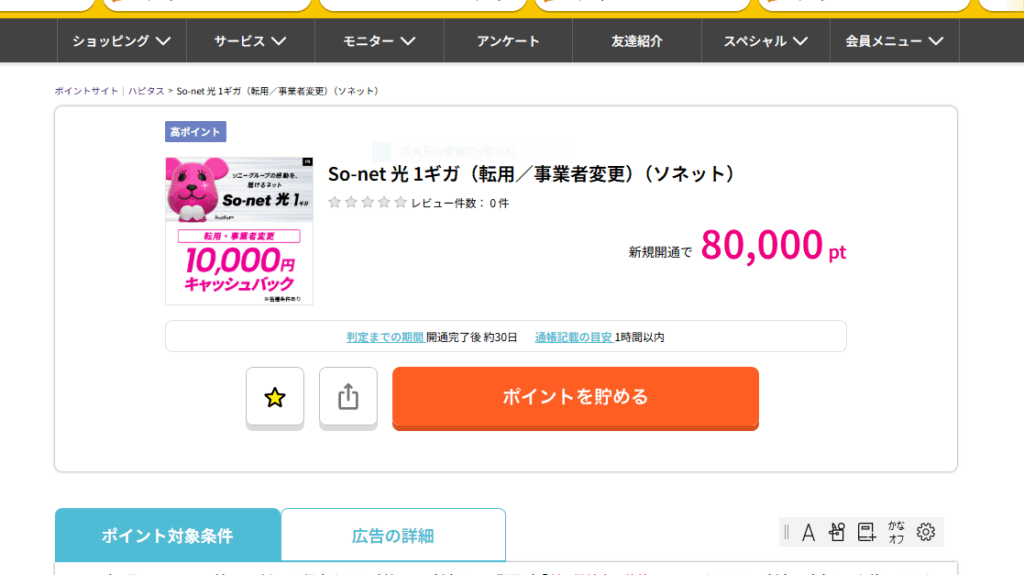The height and width of the screenshot is (575, 1024).
Task: Click the So-net 光 pink bear thumbnail
Action: 239,230
